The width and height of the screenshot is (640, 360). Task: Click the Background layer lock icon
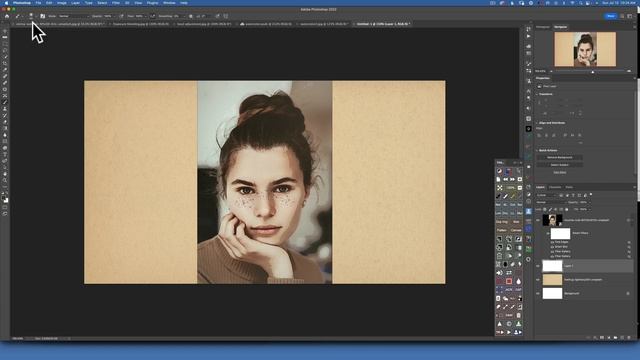click(628, 293)
